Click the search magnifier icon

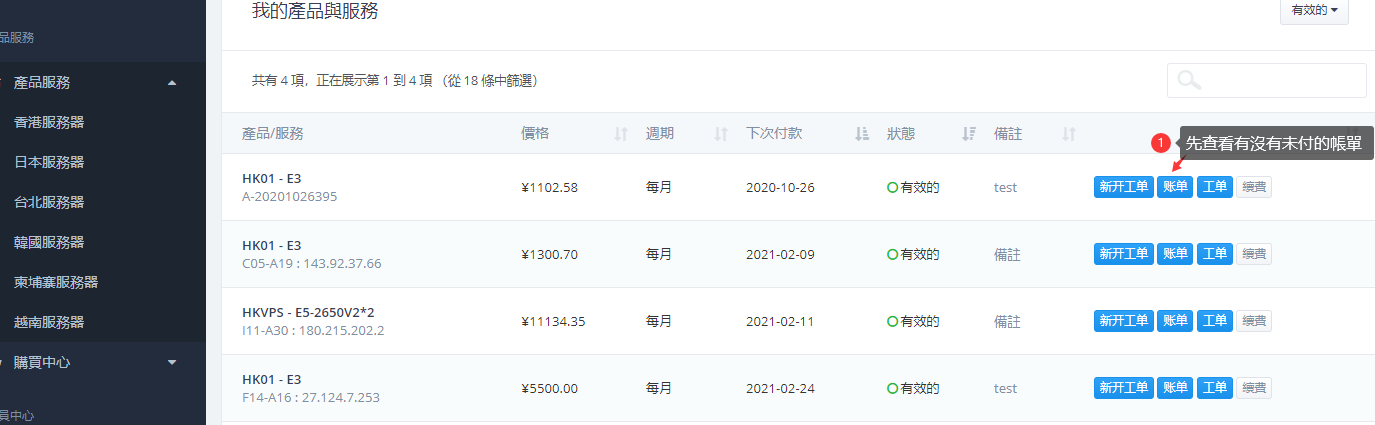(1189, 81)
